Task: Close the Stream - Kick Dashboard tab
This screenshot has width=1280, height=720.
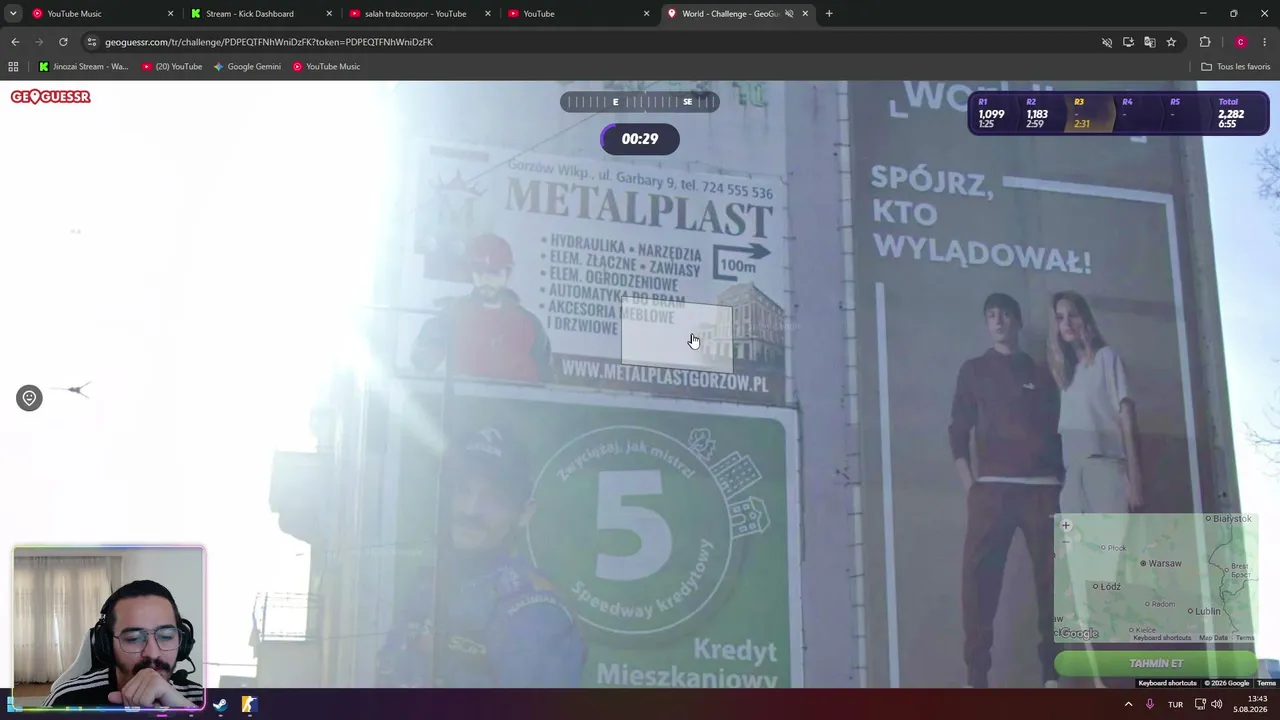Action: tap(329, 14)
